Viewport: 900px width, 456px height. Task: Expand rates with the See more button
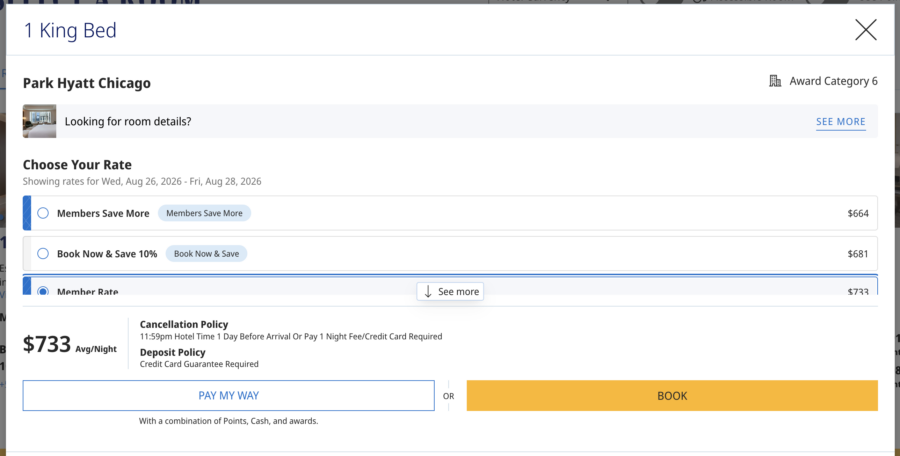(450, 292)
